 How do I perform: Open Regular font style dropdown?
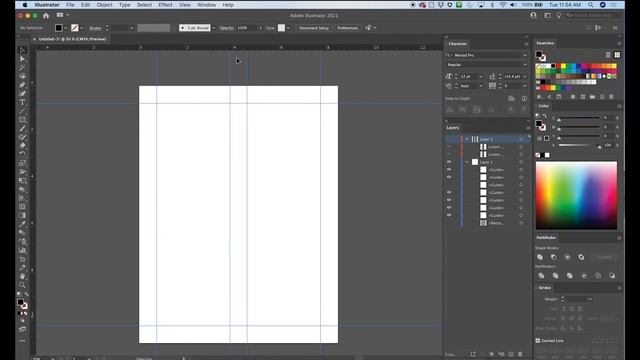click(525, 65)
